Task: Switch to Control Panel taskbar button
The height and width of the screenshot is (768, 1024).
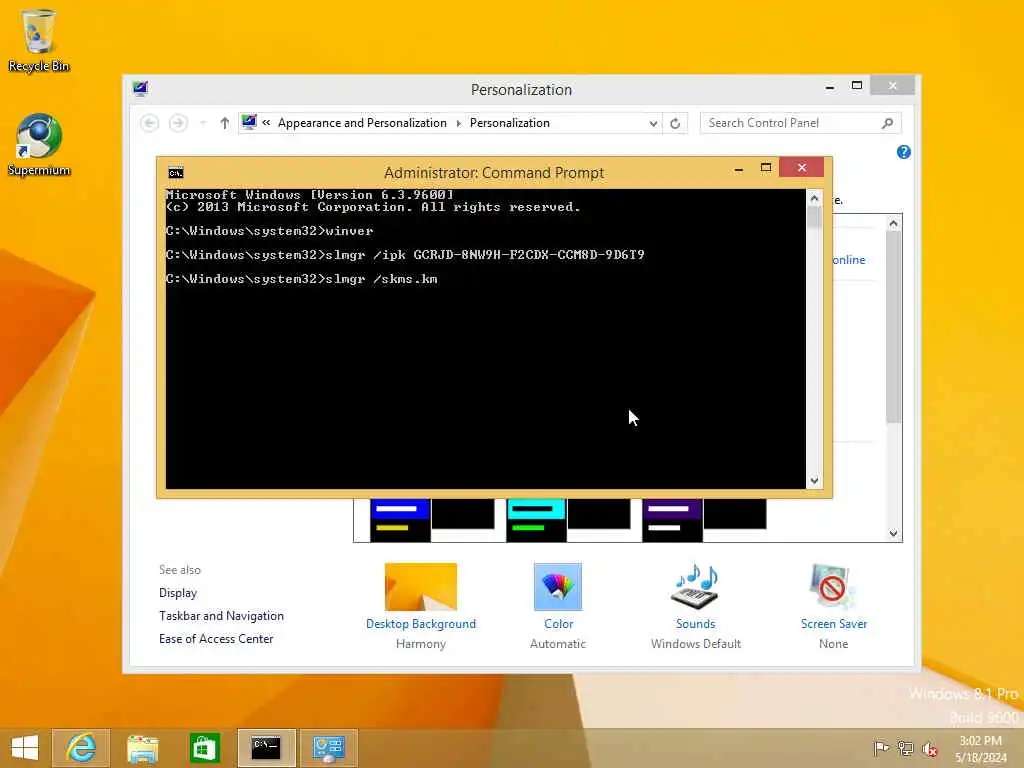Action: [328, 748]
